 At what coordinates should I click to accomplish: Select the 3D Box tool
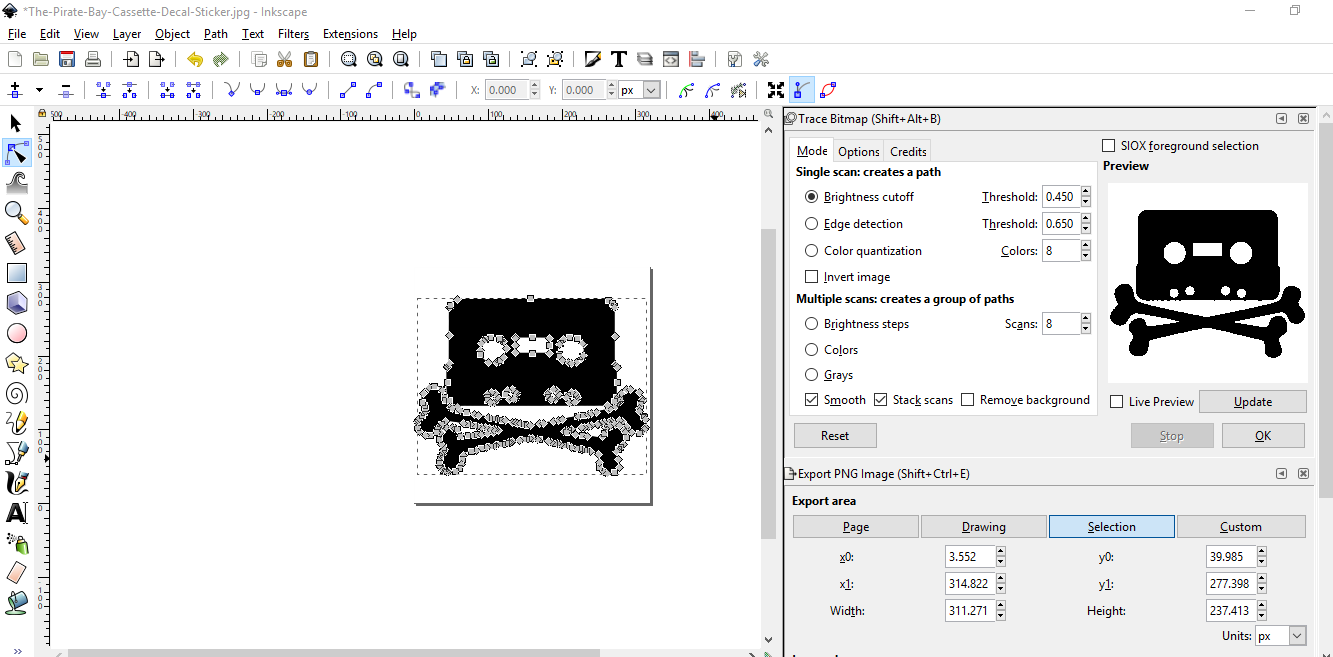(x=16, y=302)
